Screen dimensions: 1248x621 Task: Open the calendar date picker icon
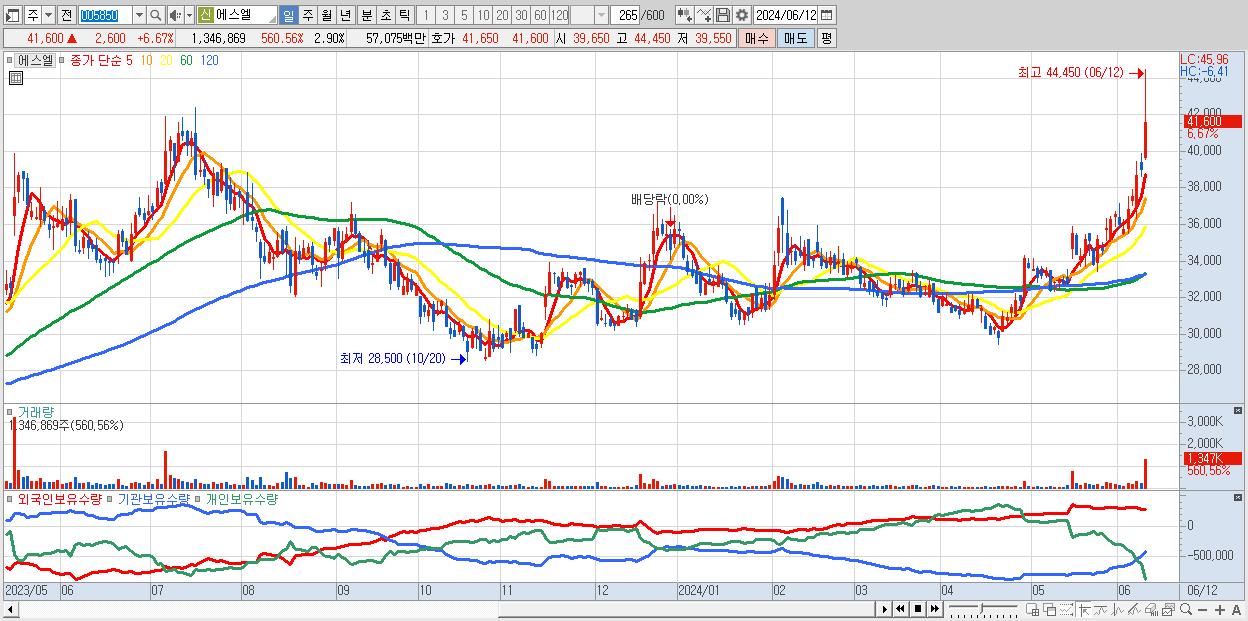(826, 15)
